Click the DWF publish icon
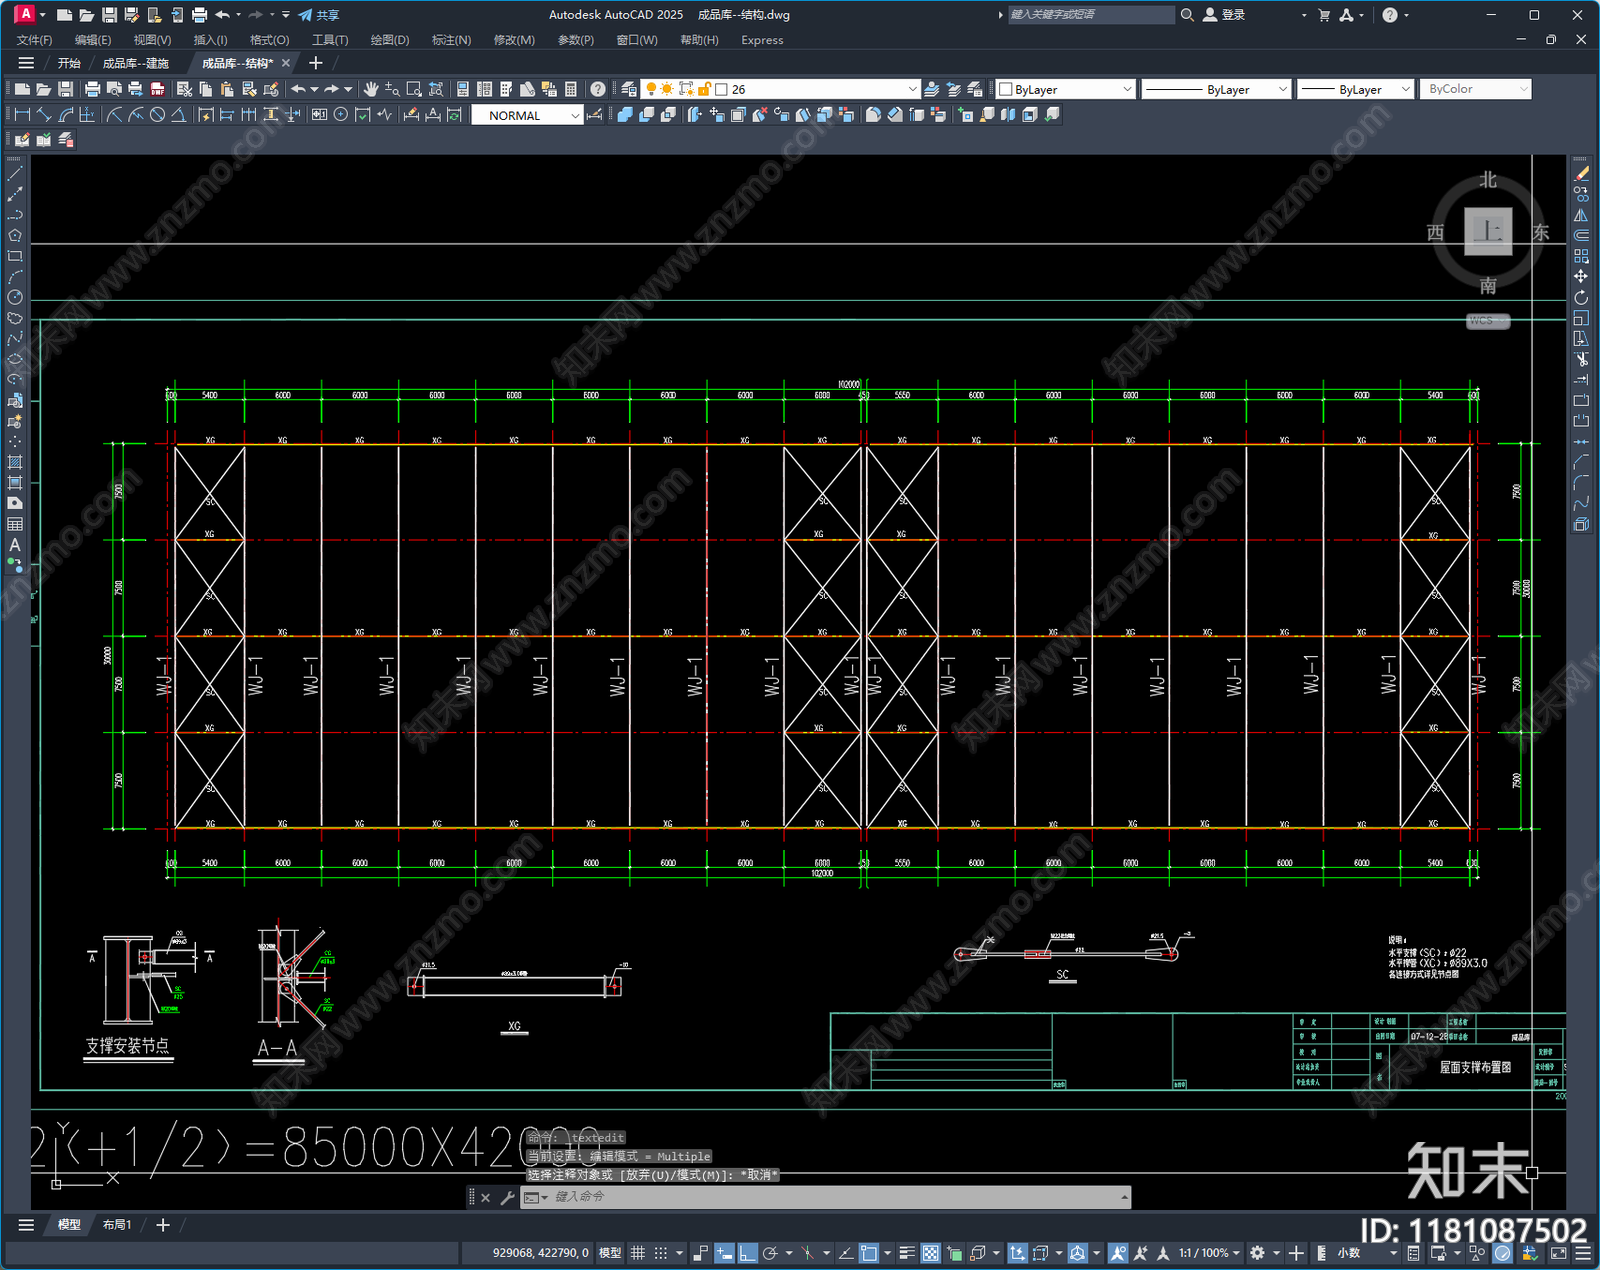 [157, 89]
